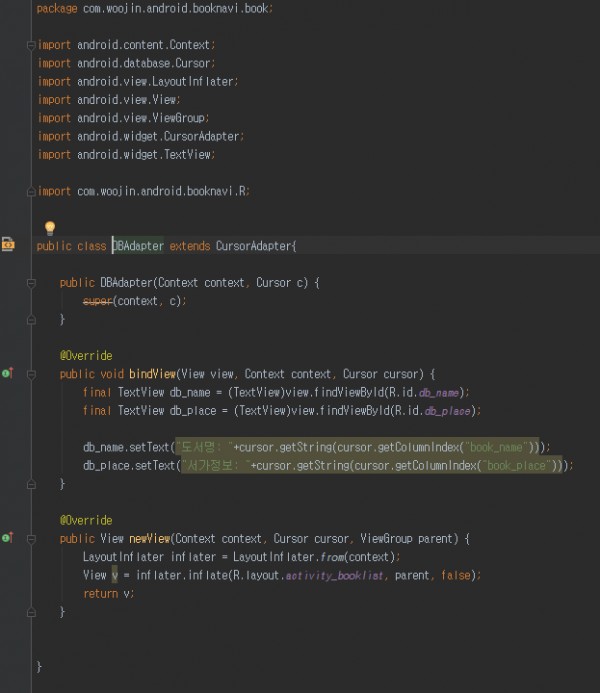This screenshot has width=600, height=693.
Task: Click import android.view.LayoutInflater line
Action: pyautogui.click(x=138, y=81)
